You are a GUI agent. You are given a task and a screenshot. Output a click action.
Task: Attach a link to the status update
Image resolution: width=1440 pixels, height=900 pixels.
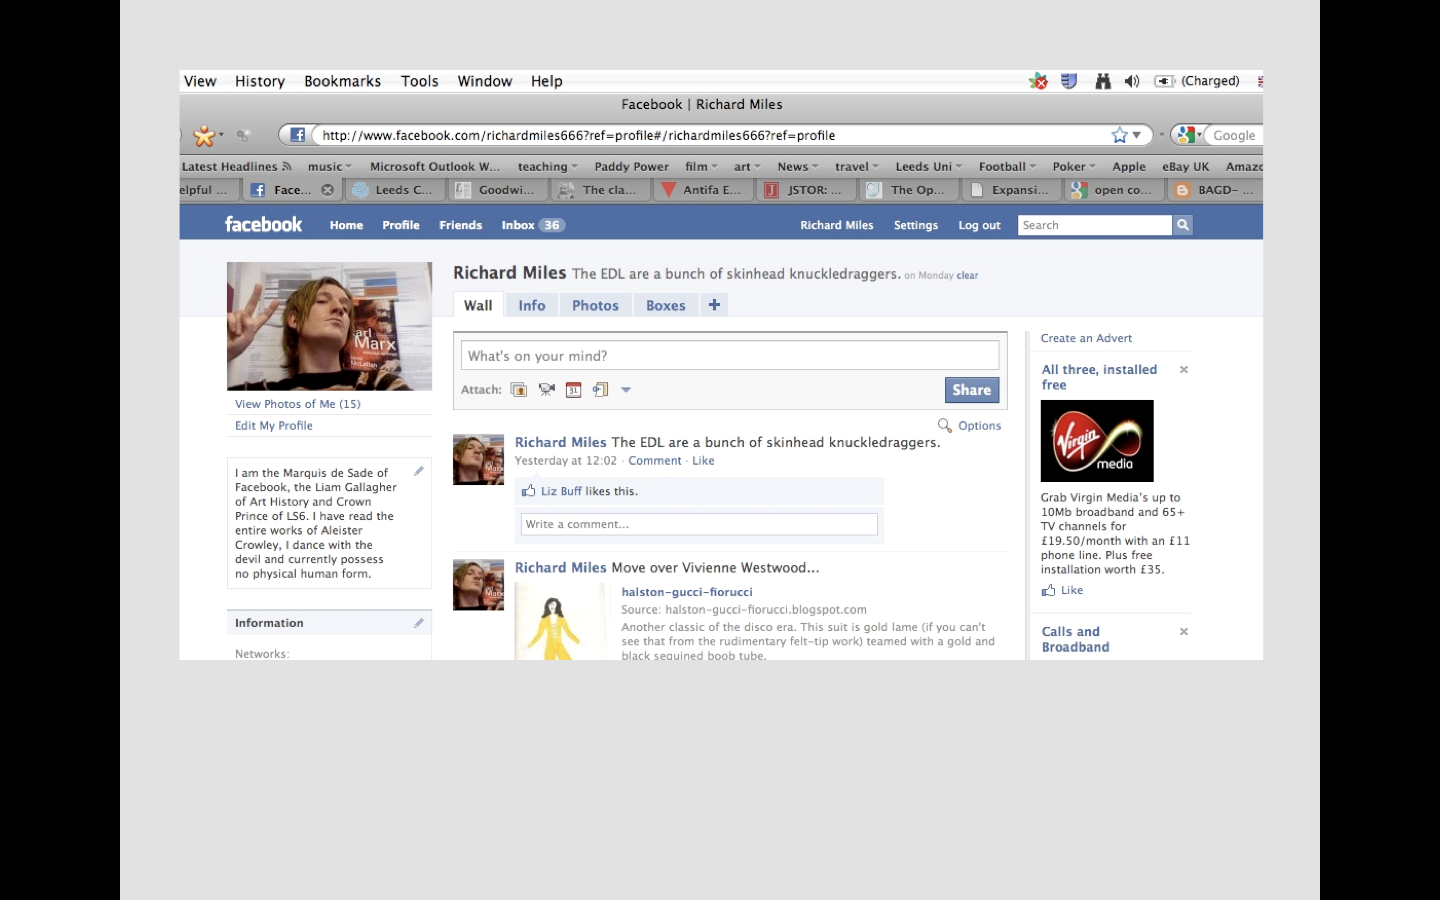(x=600, y=390)
